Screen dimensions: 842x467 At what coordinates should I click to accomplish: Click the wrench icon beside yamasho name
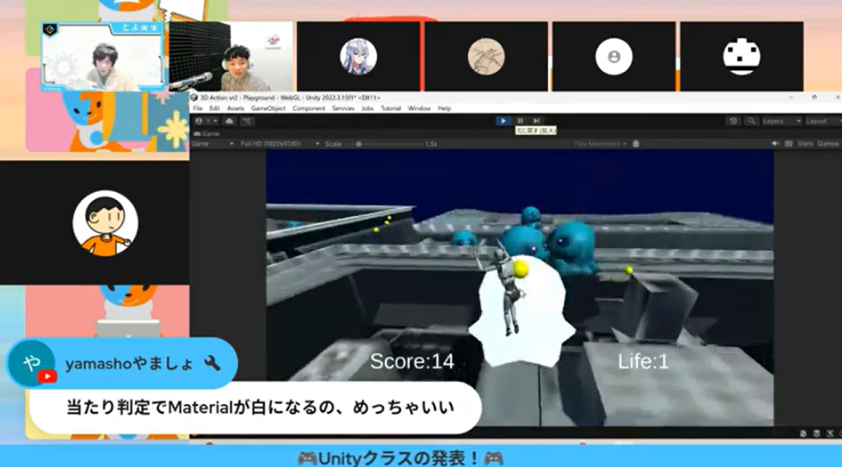(213, 364)
